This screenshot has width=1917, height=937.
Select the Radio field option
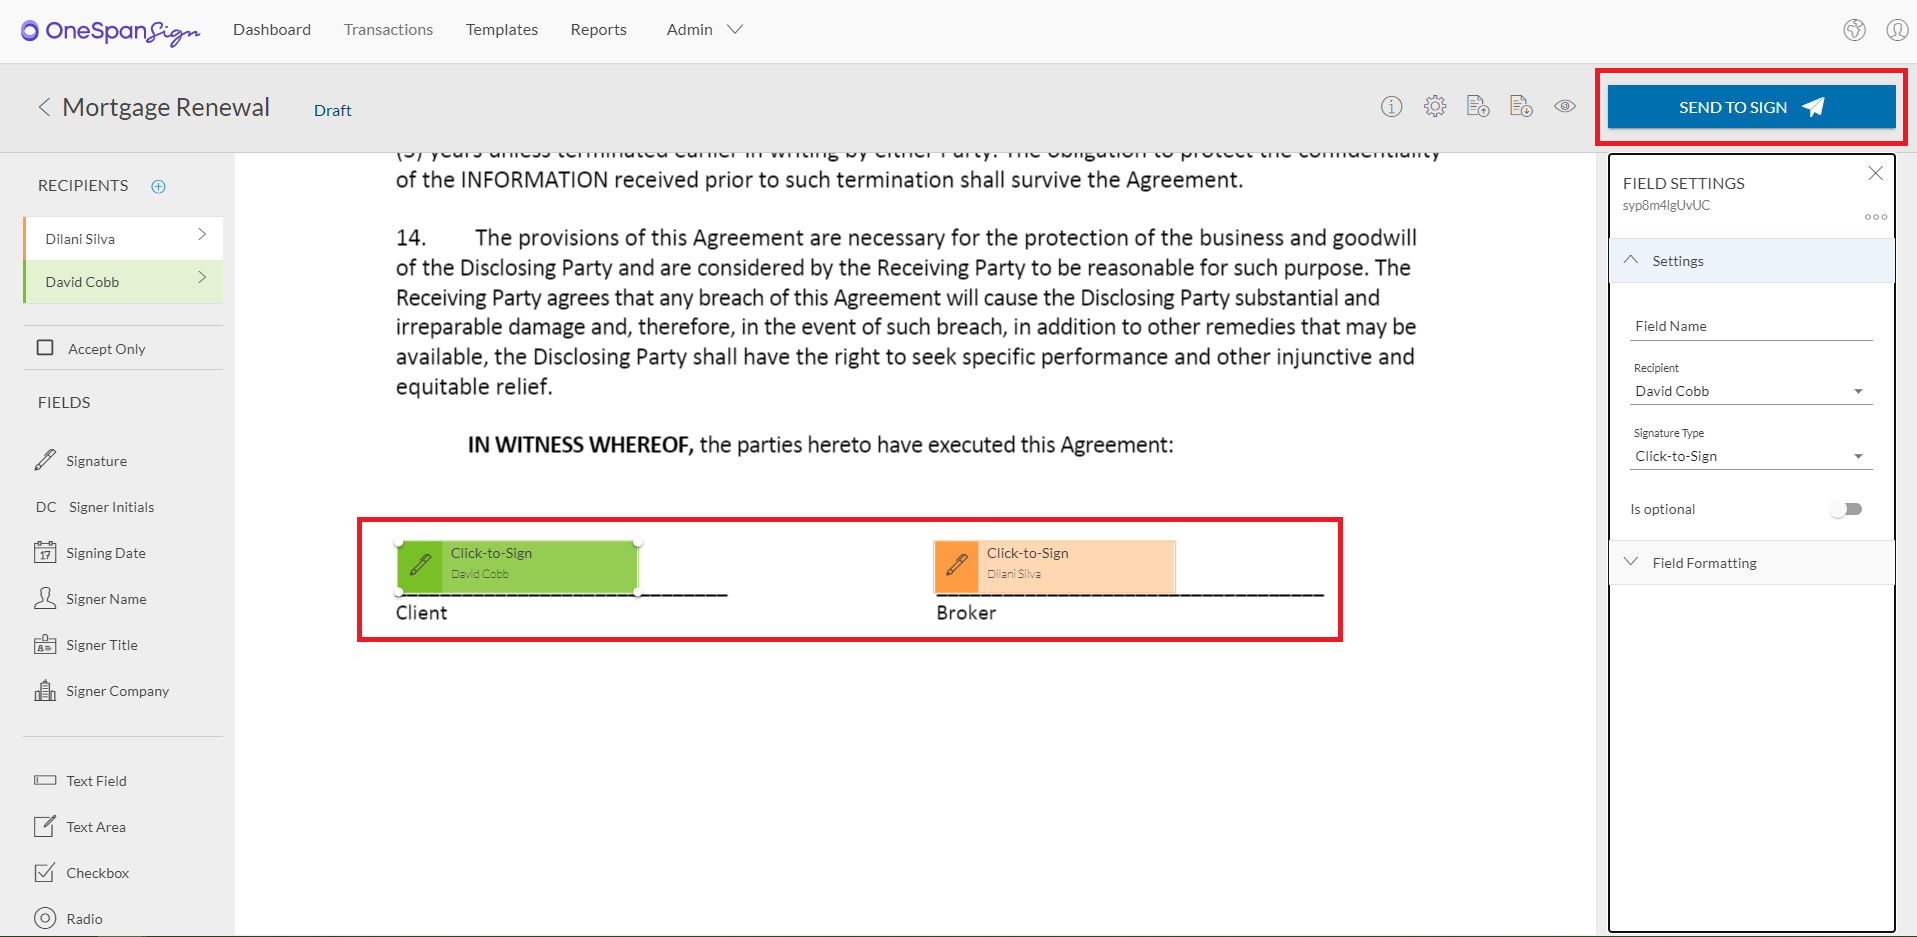tap(84, 919)
